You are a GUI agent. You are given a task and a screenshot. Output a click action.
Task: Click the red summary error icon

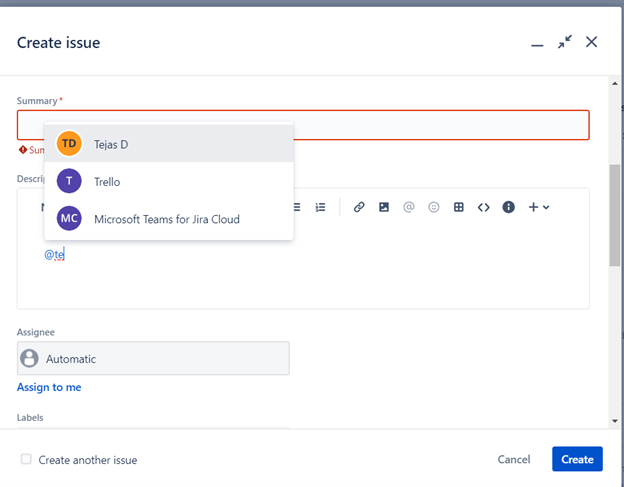coord(23,150)
